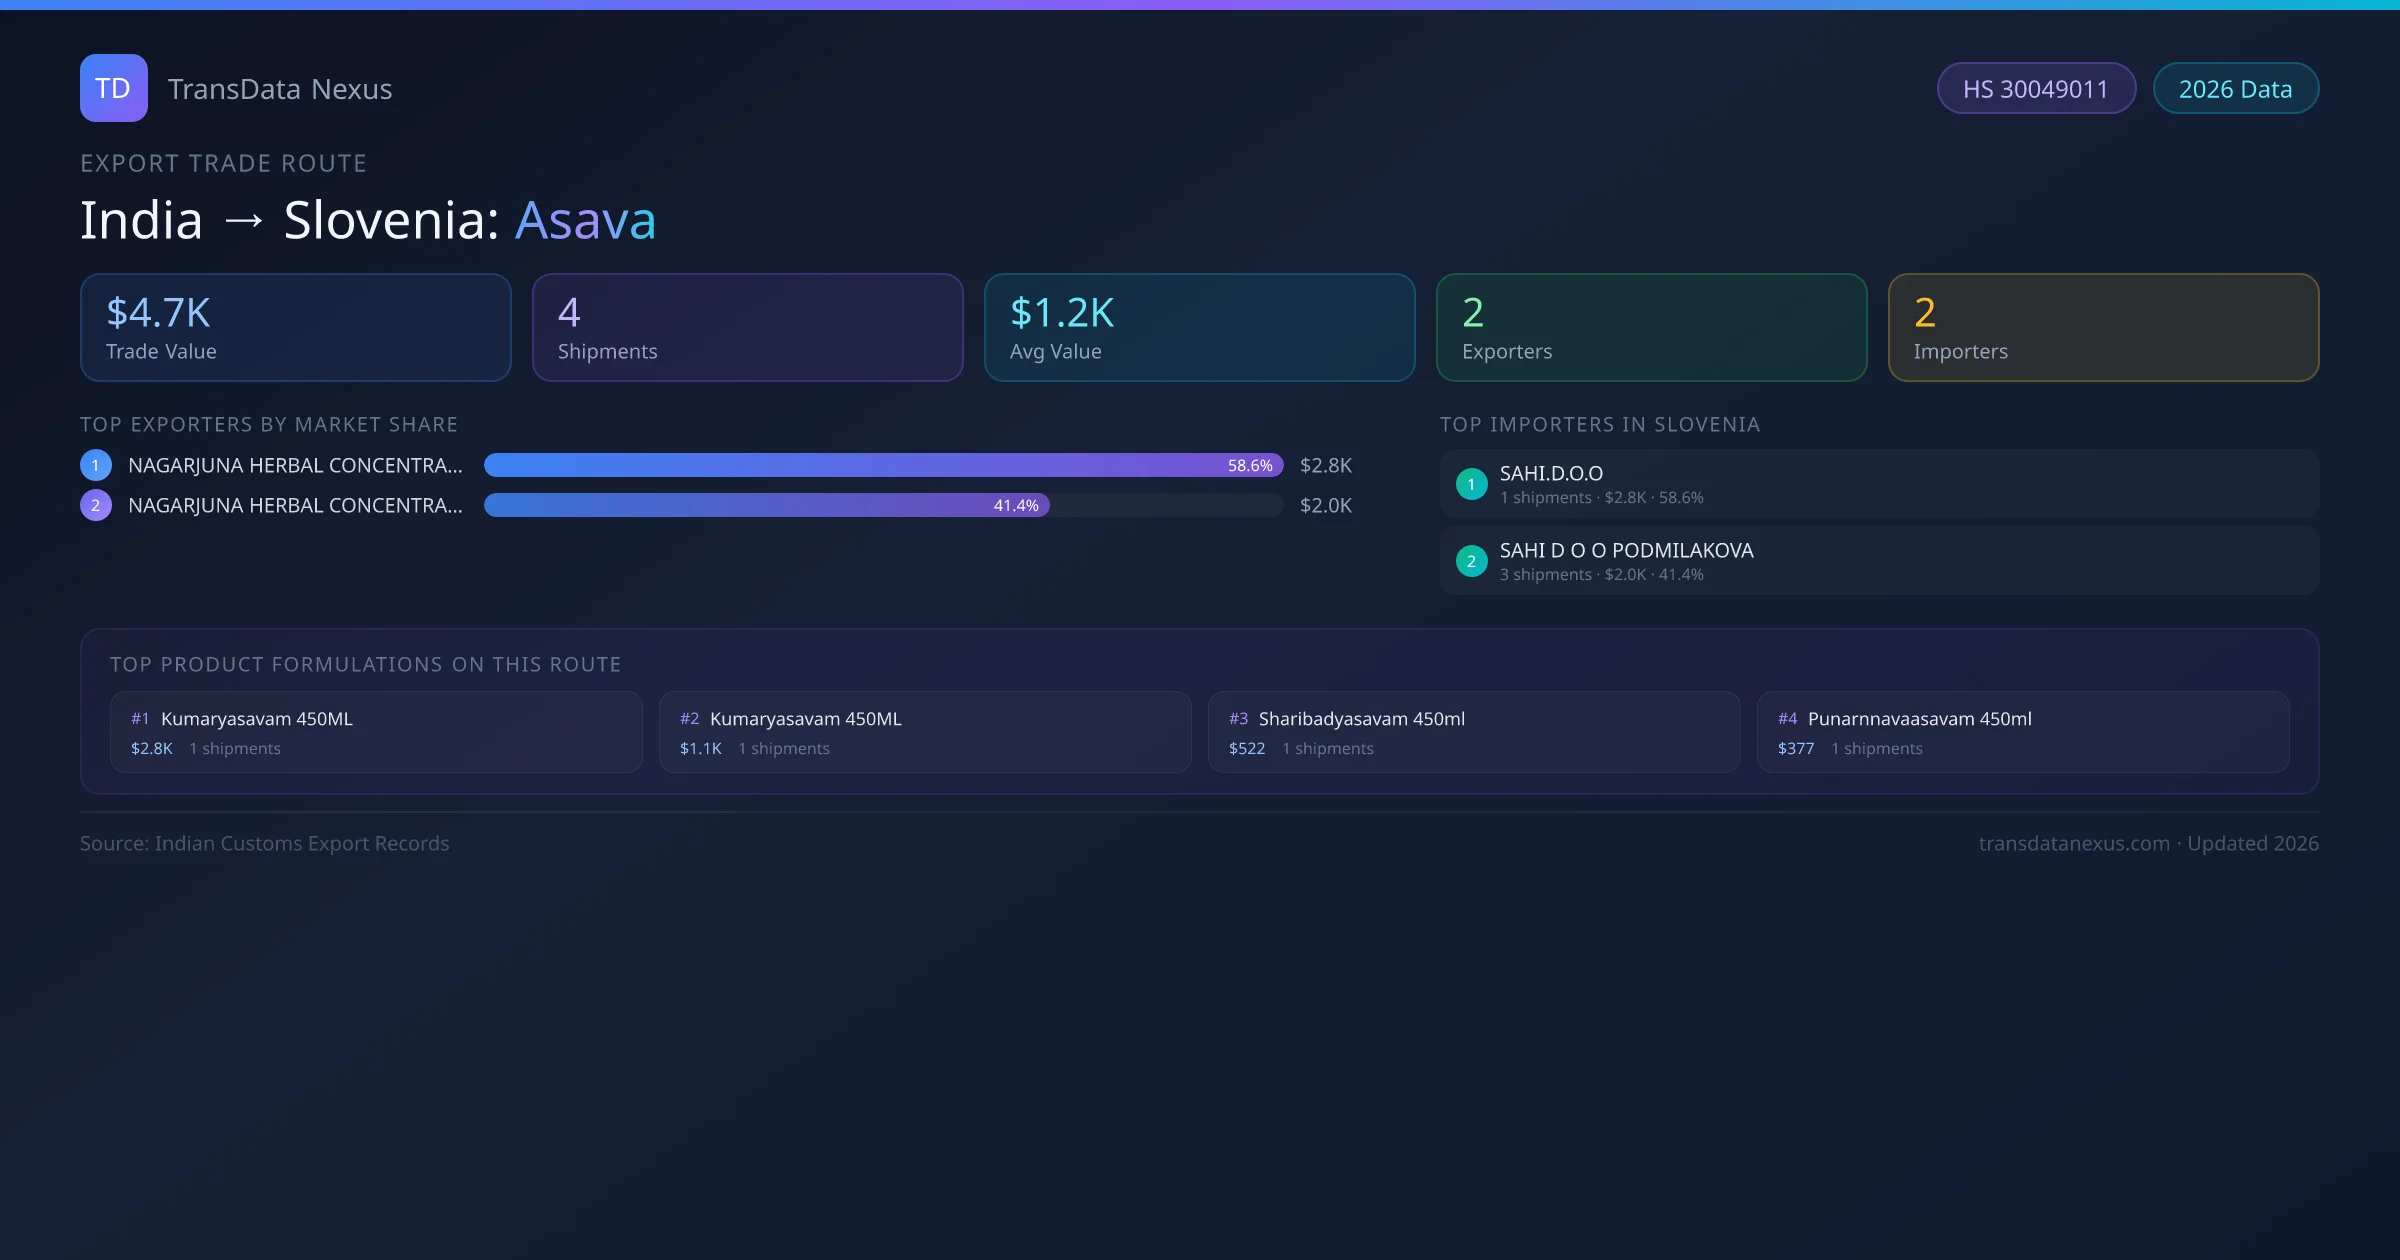Click the rank 2 exporter badge
This screenshot has width=2400, height=1260.
click(x=95, y=505)
